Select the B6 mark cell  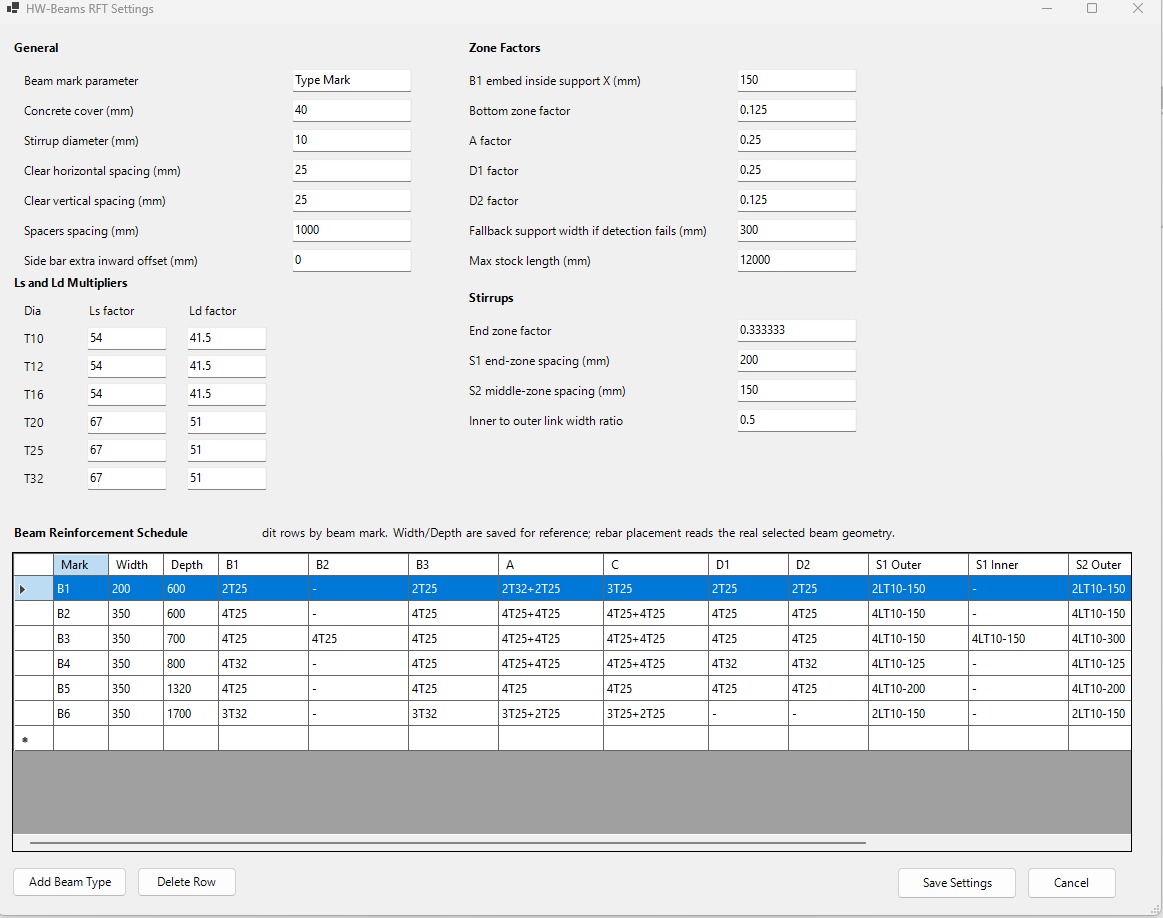[x=81, y=713]
